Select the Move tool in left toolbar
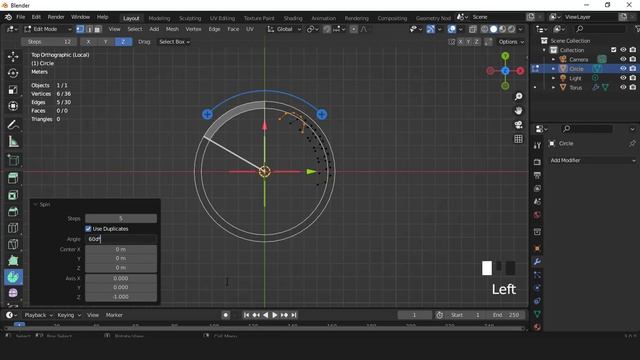The height and width of the screenshot is (360, 640). coord(13,56)
